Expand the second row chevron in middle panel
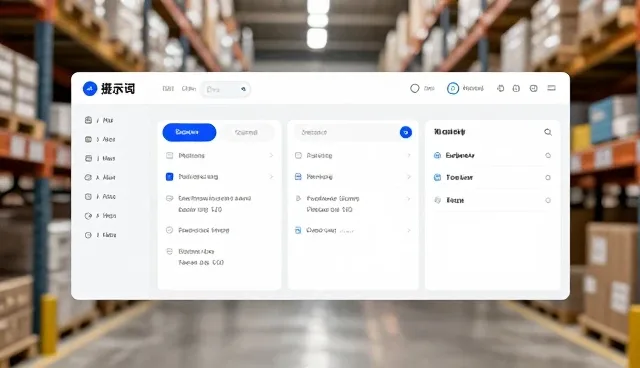Image resolution: width=640 pixels, height=368 pixels. coord(409,177)
